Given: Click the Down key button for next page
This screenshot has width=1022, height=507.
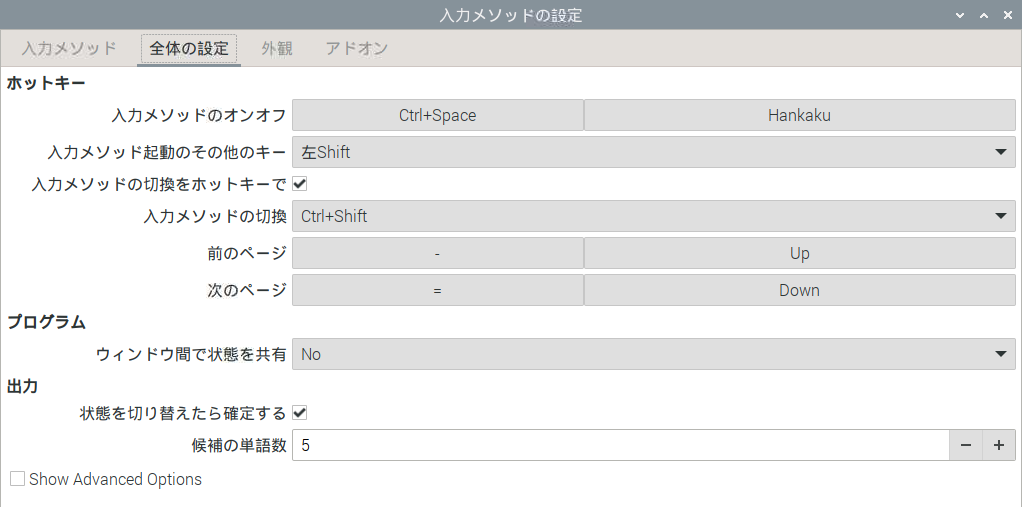Looking at the screenshot, I should [x=800, y=290].
